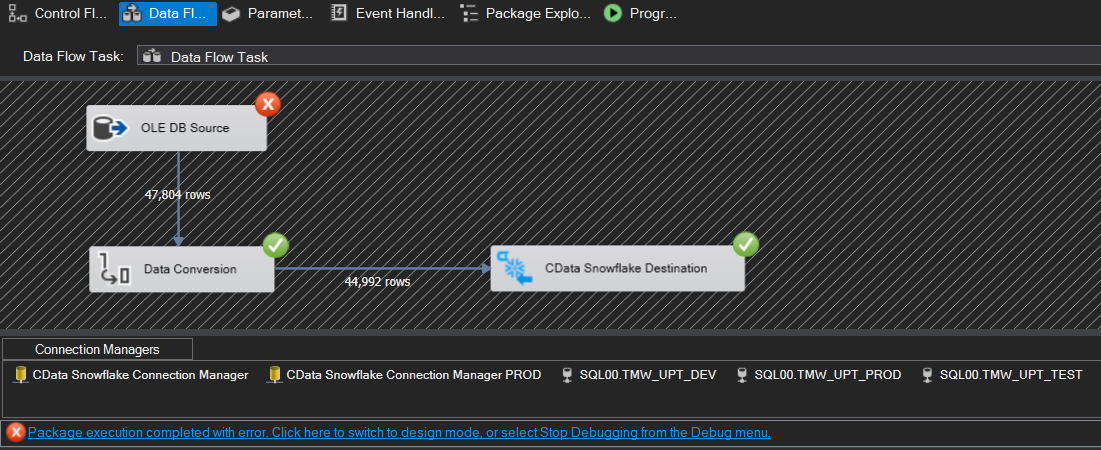The image size is (1101, 450).
Task: Switch to the Control Flow tab
Action: (x=58, y=13)
